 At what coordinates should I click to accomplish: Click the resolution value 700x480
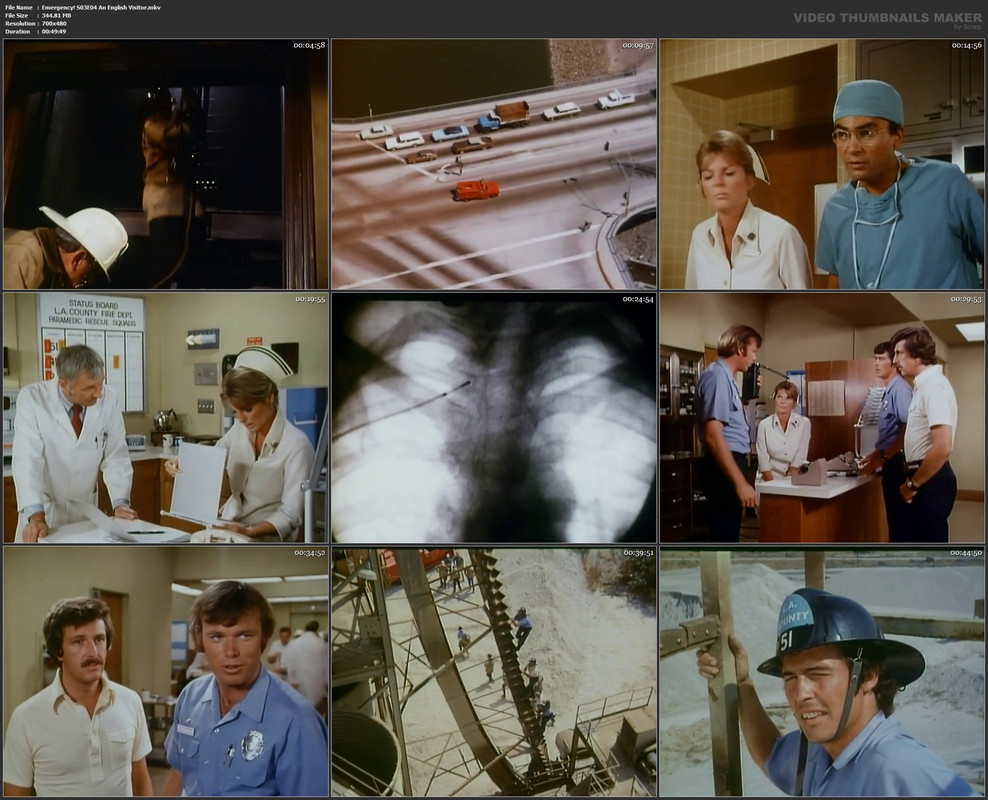(x=54, y=23)
